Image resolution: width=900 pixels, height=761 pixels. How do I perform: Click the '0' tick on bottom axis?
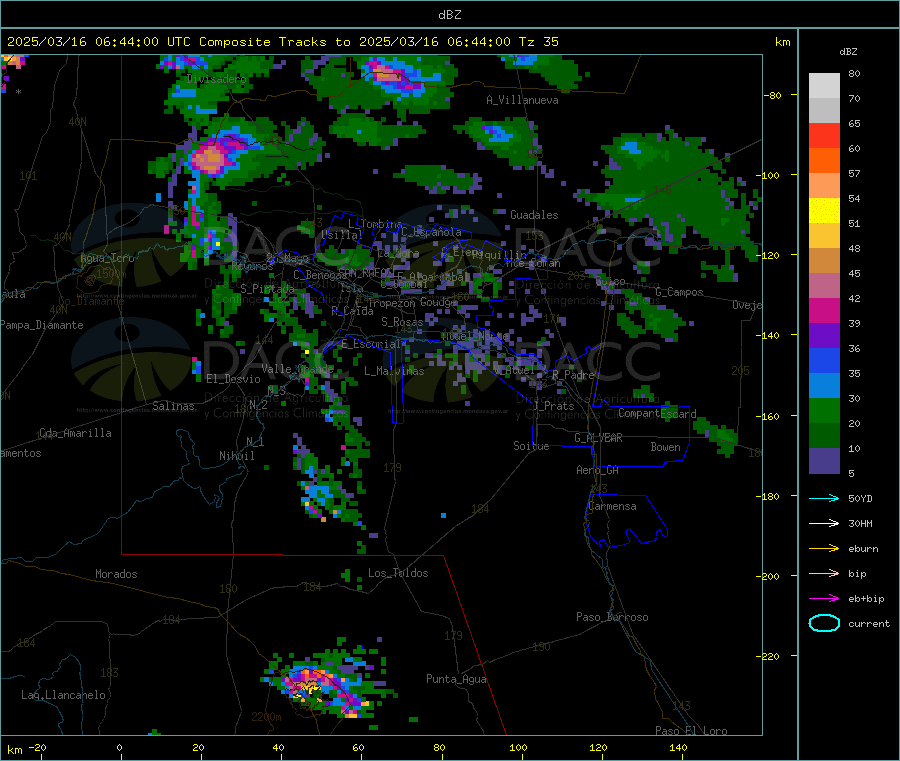click(119, 748)
